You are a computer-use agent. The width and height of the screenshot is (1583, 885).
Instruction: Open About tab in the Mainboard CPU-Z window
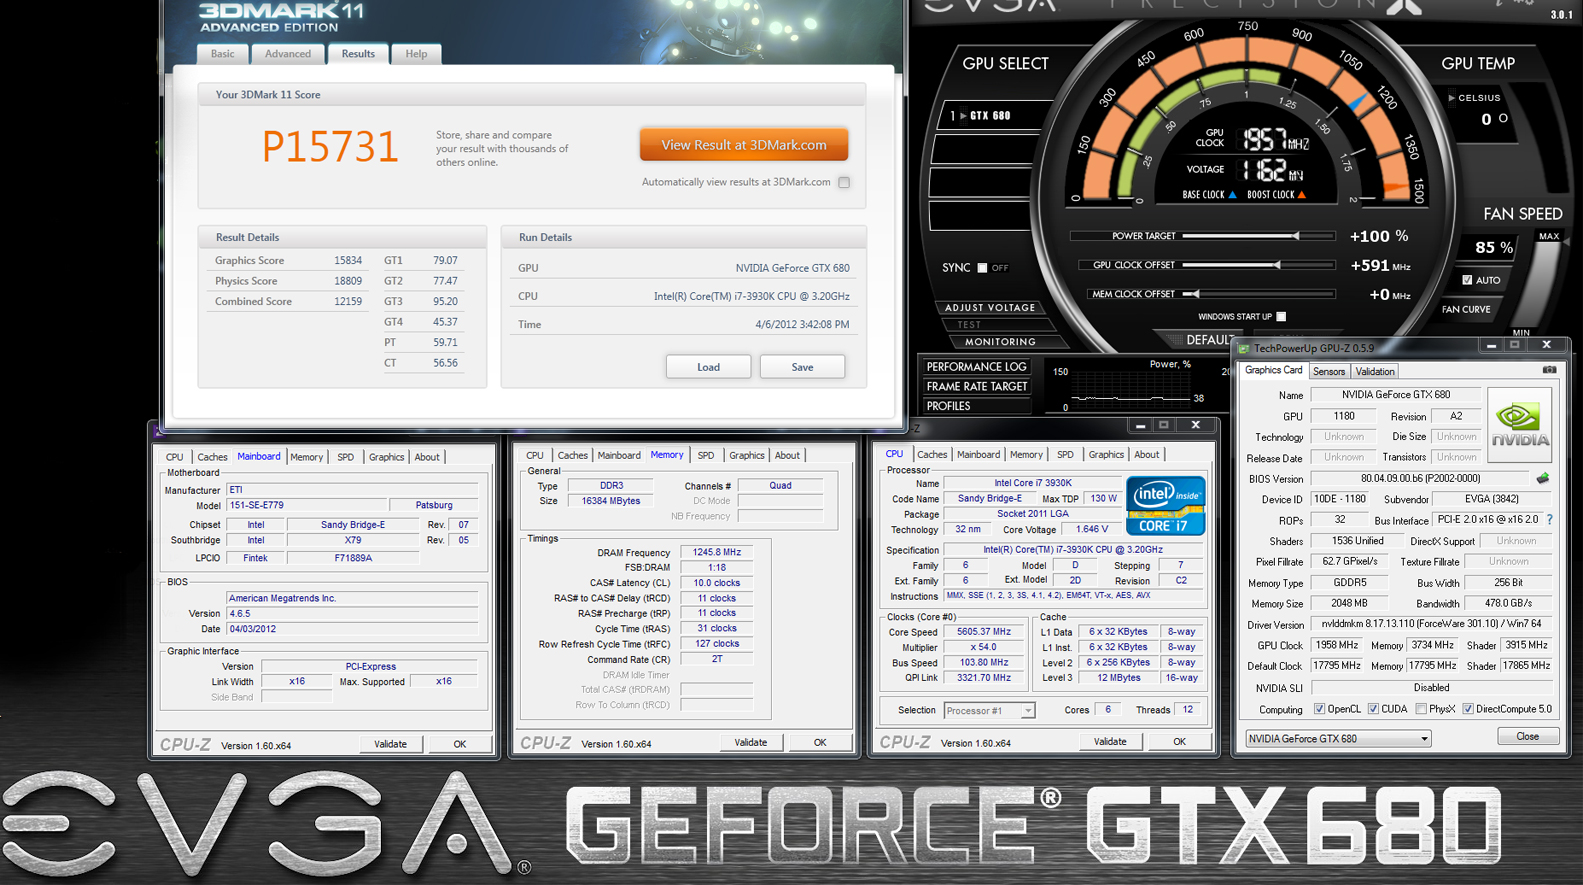[x=427, y=457]
